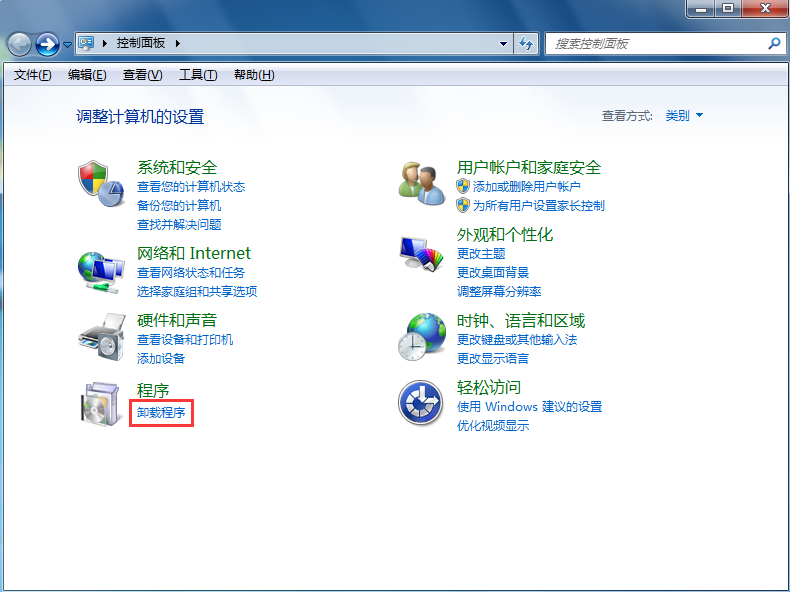The height and width of the screenshot is (592, 790).
Task: Open the 轻松访问 heading link
Action: point(489,387)
